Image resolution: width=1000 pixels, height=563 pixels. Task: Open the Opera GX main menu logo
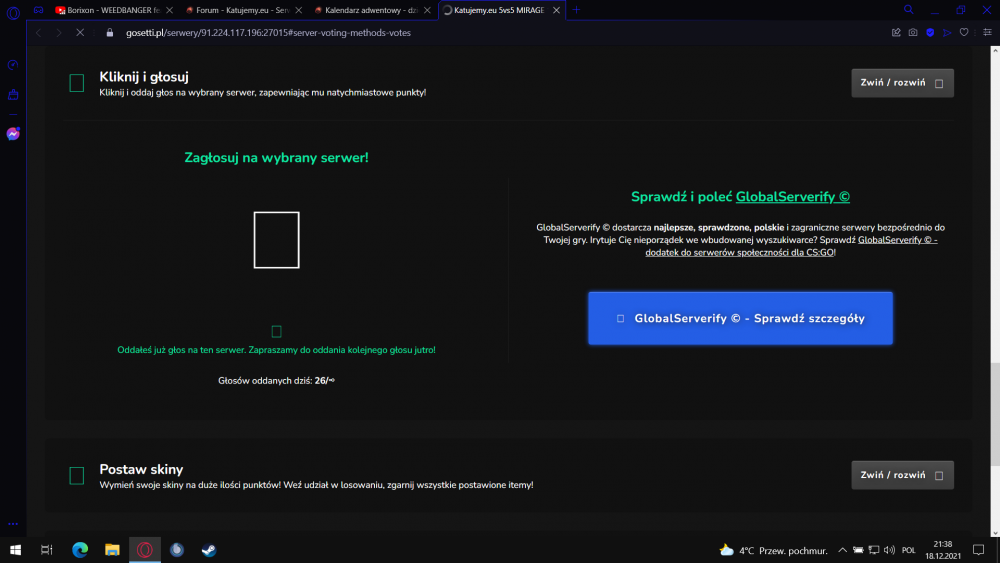click(x=13, y=12)
